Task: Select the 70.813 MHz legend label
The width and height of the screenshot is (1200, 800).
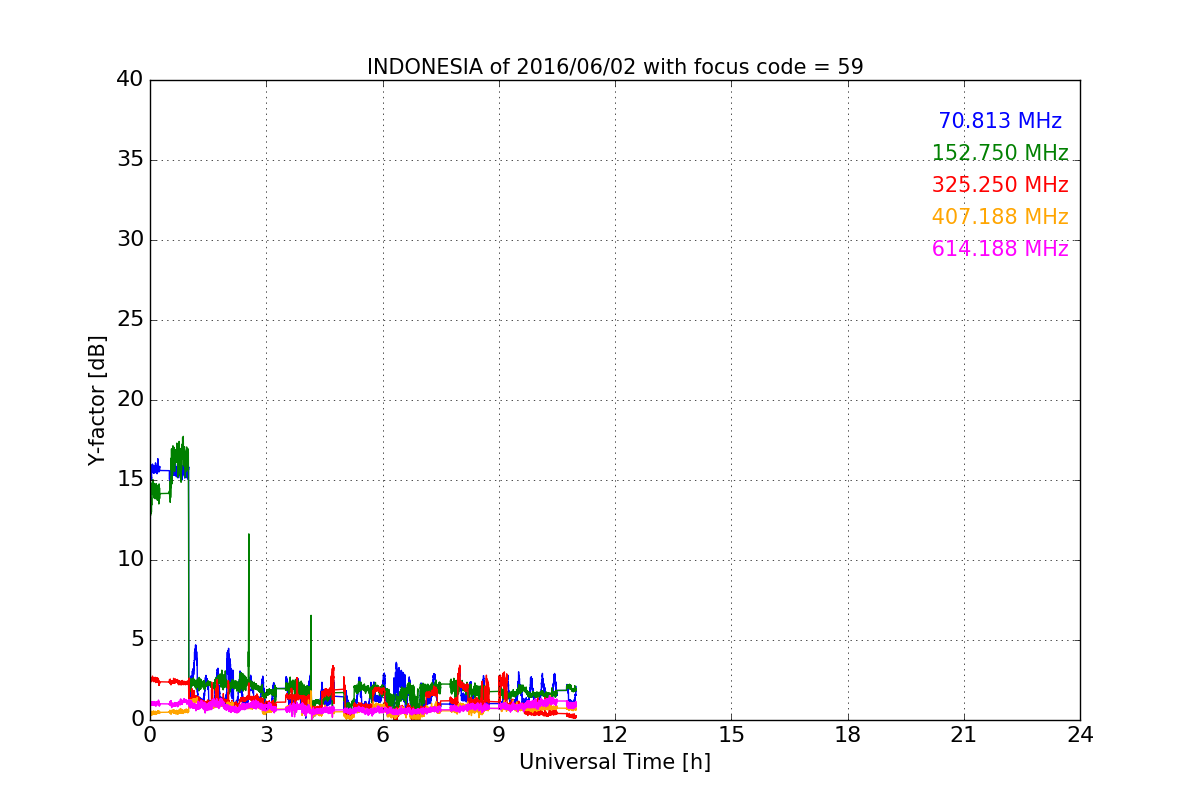Action: click(x=1000, y=121)
